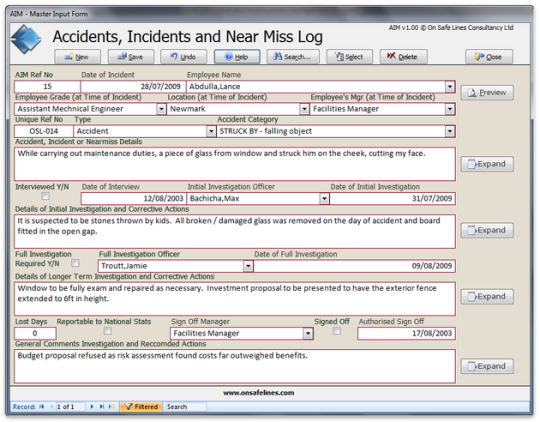Click in the accident details text area

235,164
